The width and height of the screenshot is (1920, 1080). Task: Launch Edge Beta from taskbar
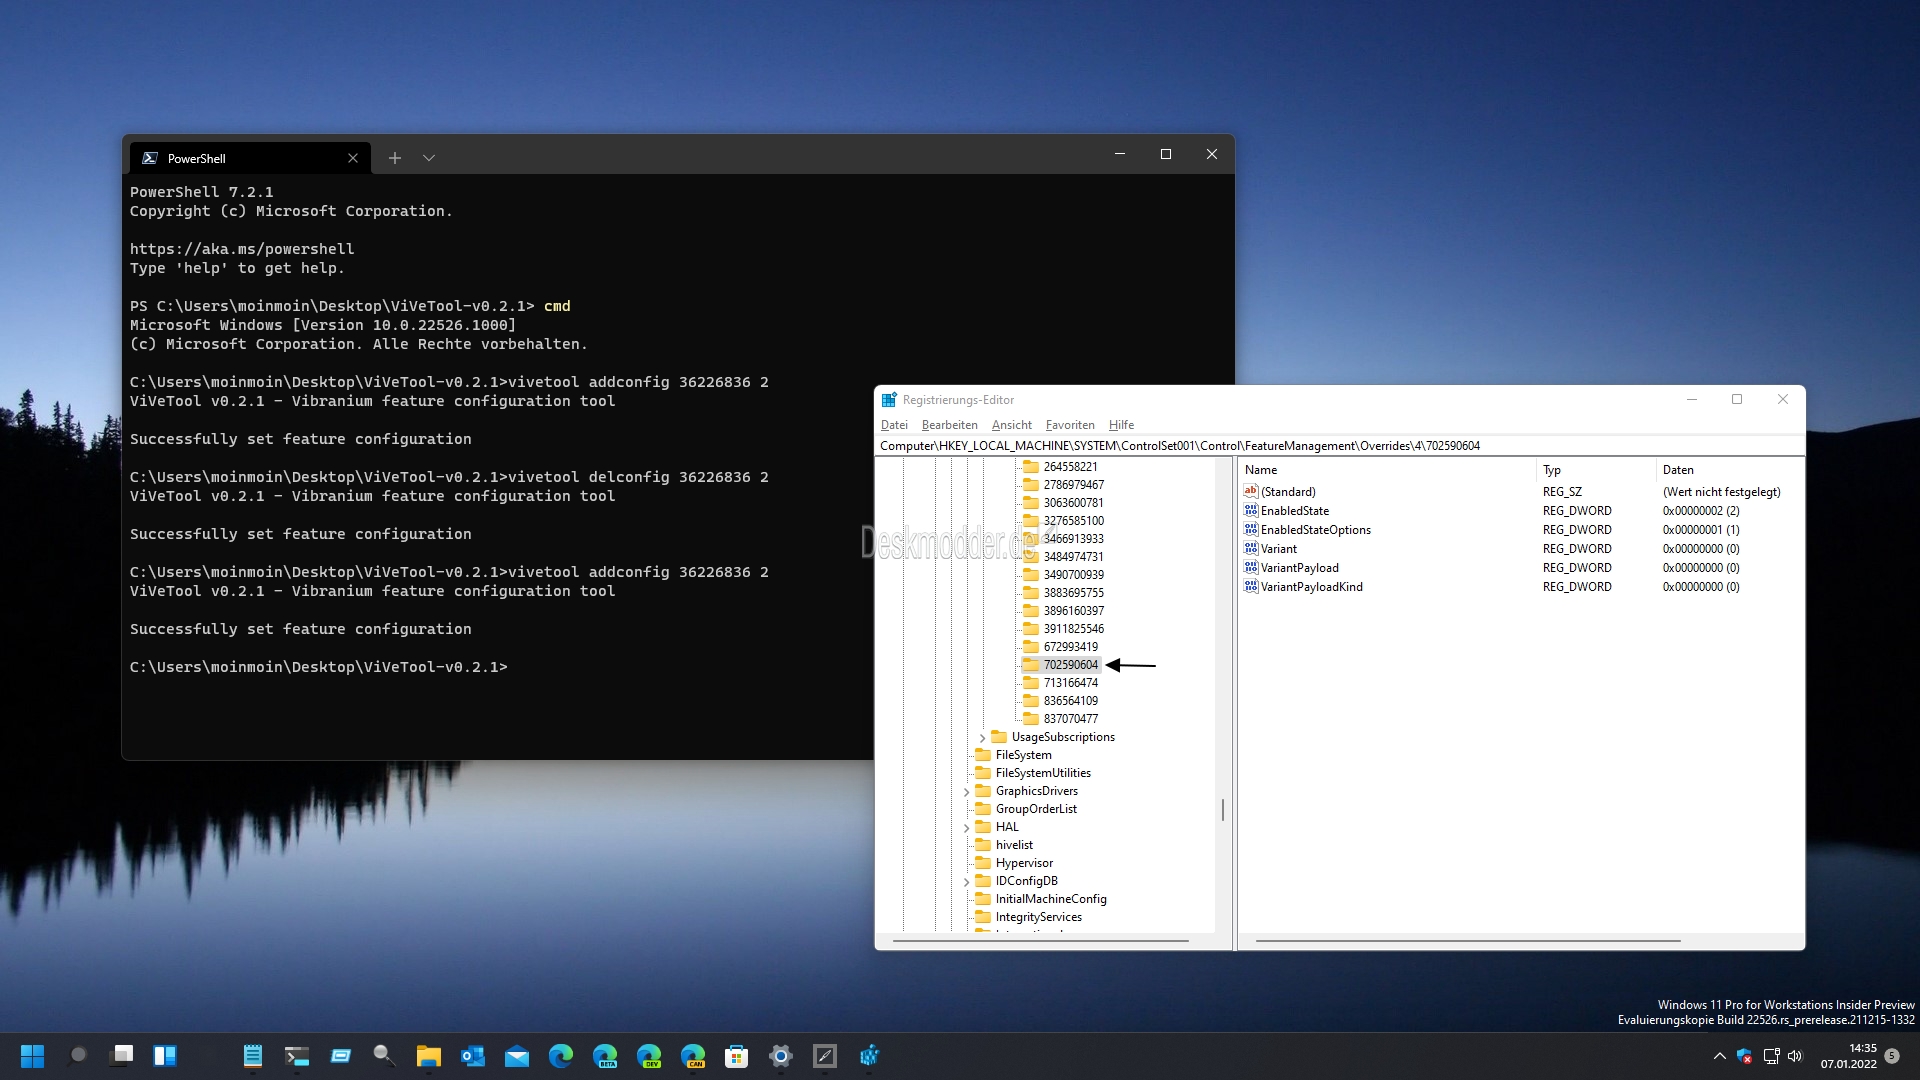click(x=605, y=1056)
